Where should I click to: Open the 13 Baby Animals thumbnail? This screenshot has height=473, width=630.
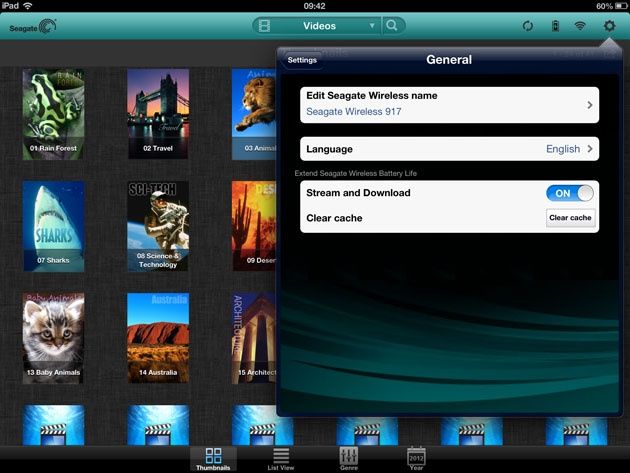click(53, 338)
